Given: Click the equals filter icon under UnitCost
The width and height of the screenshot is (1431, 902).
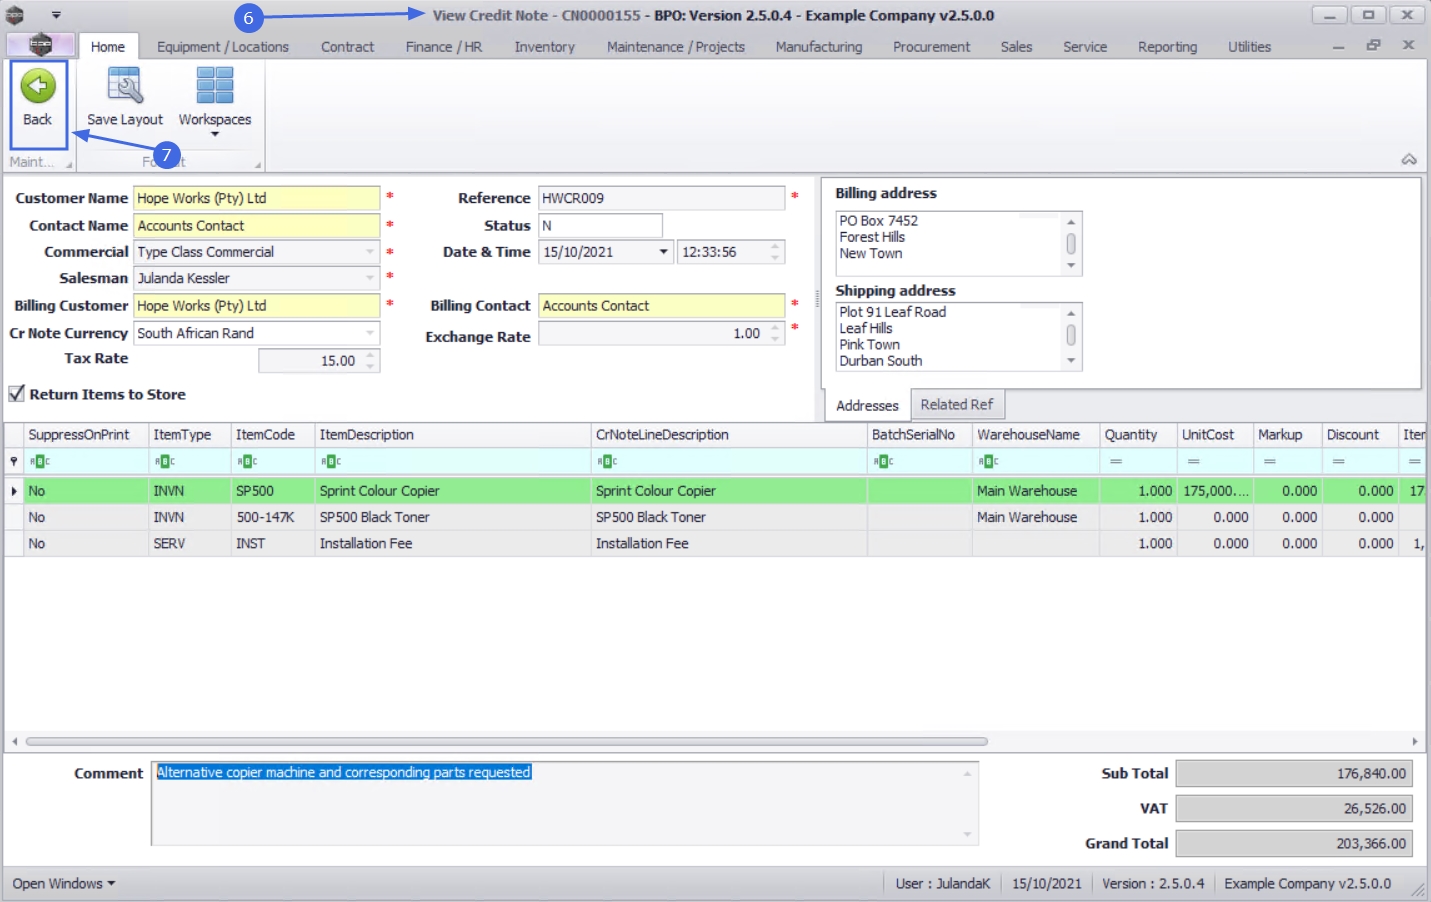Looking at the screenshot, I should pyautogui.click(x=1193, y=461).
